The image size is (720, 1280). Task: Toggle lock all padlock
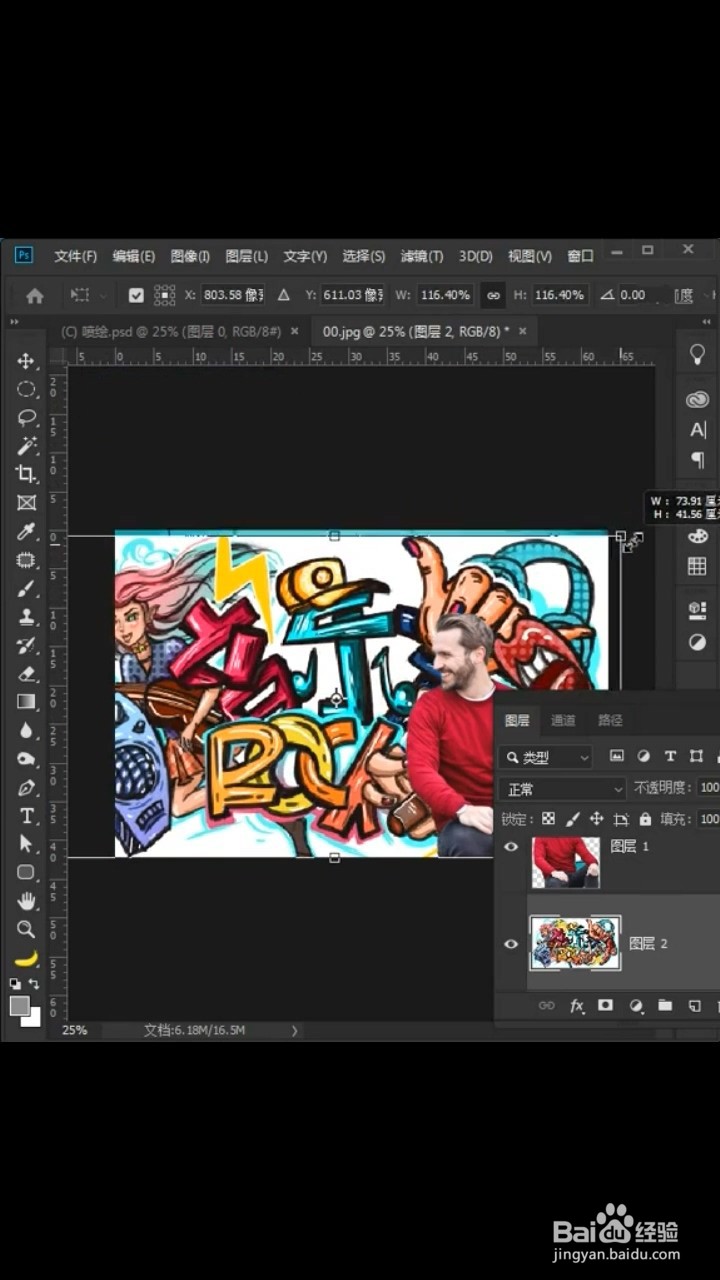point(645,818)
